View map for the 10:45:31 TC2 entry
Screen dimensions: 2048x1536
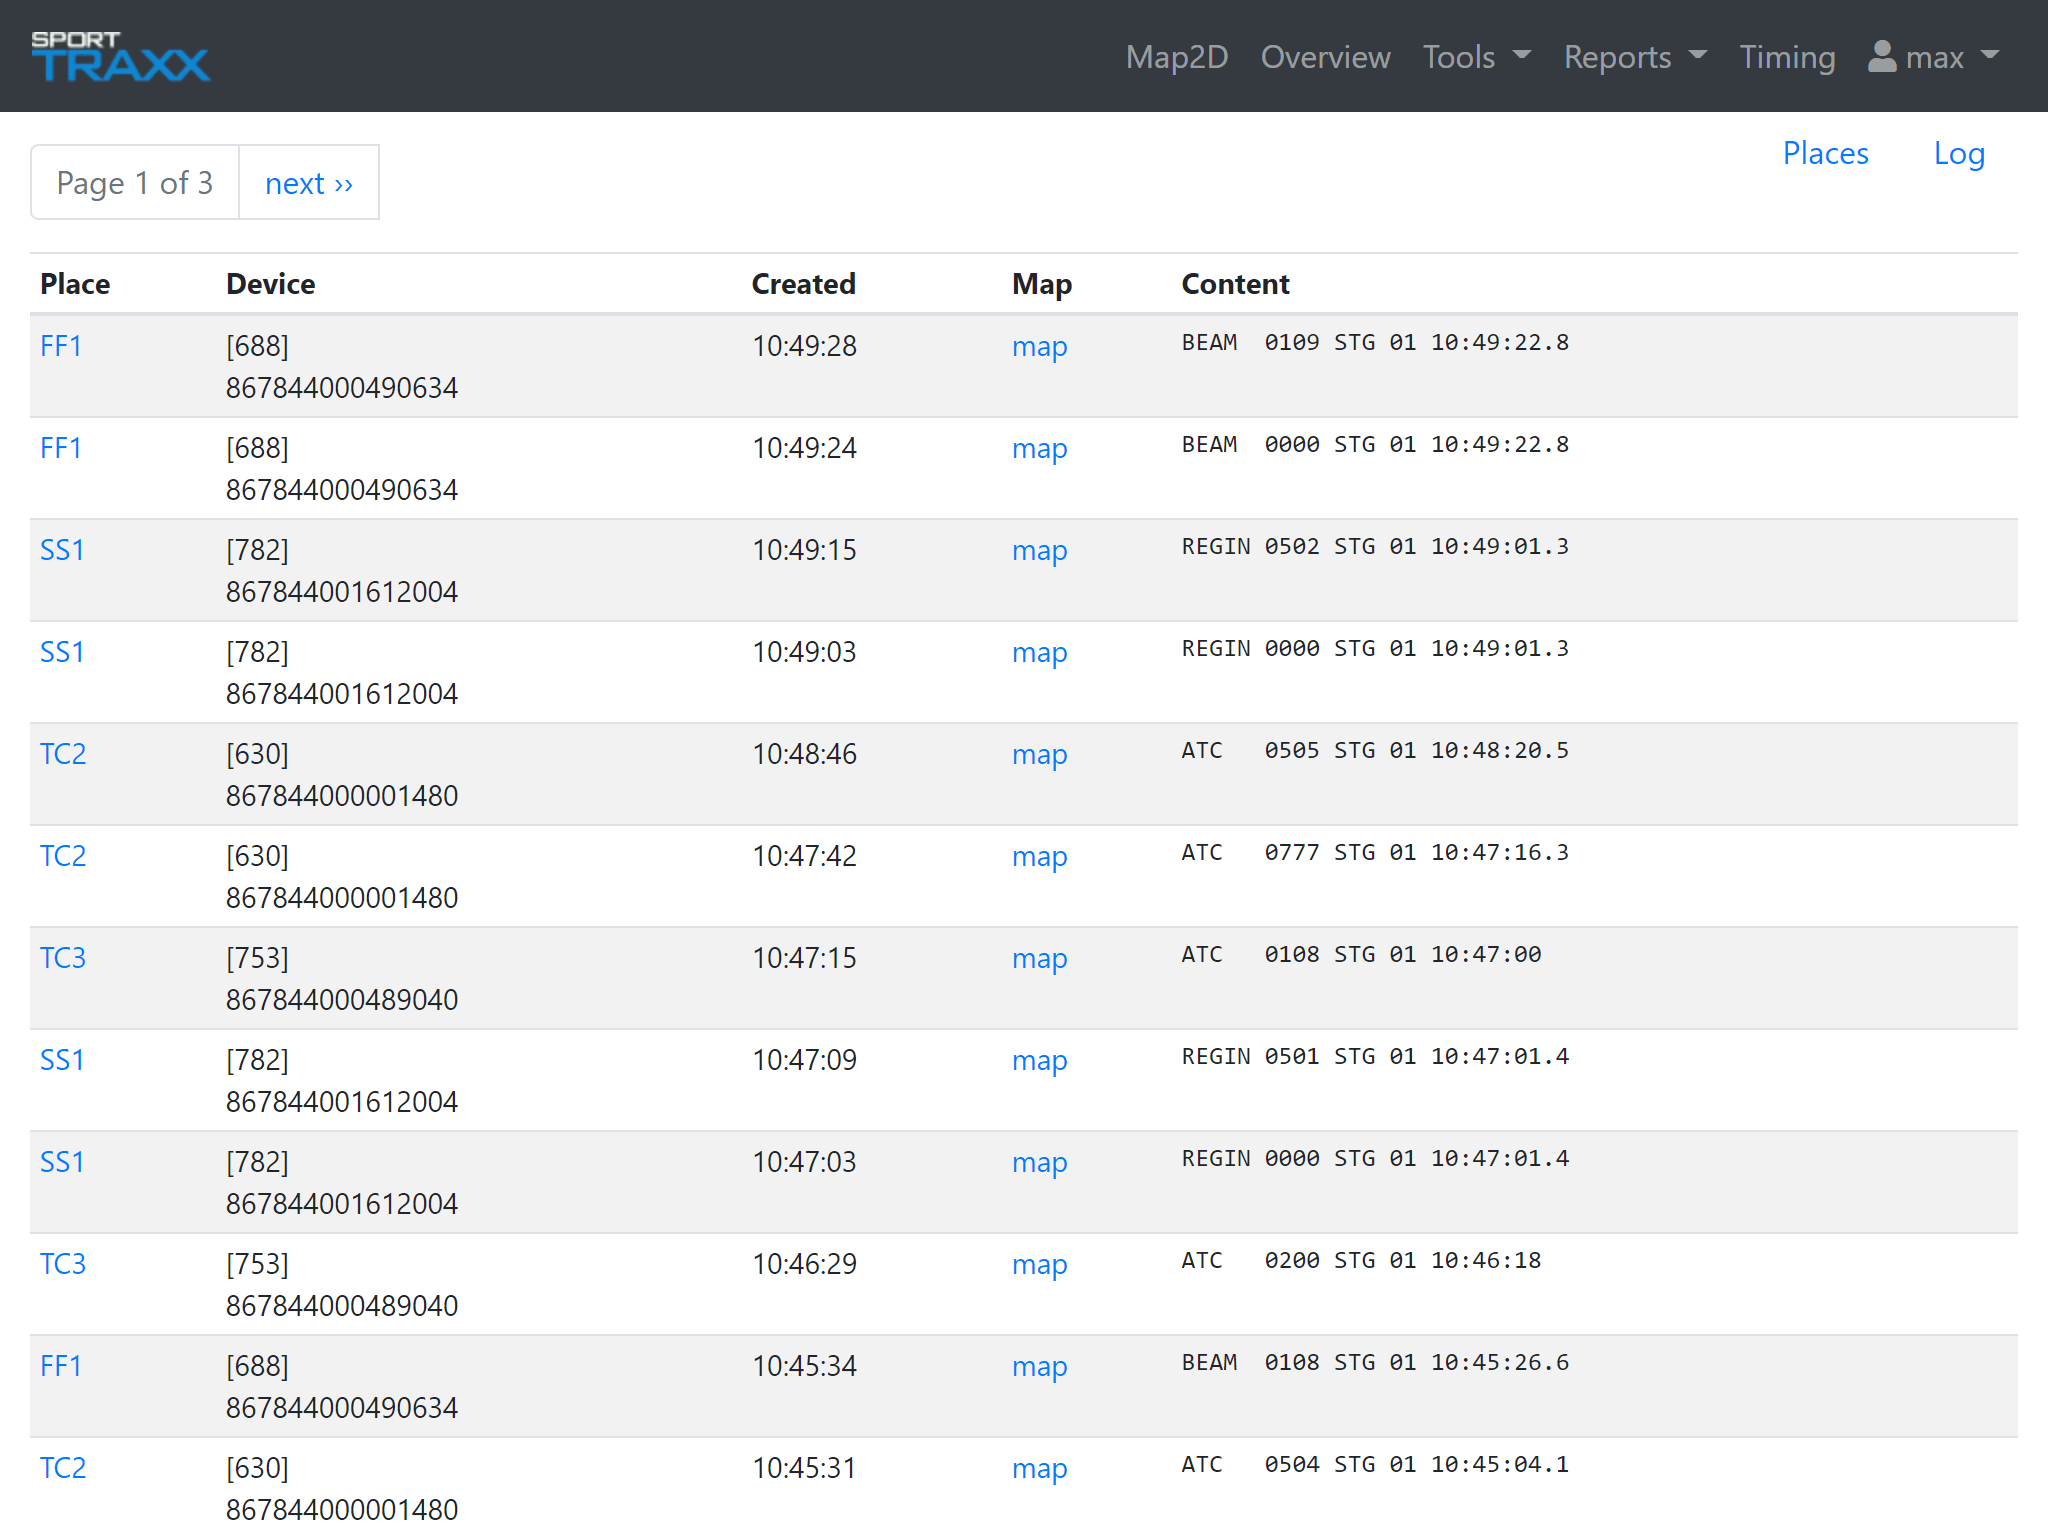(1039, 1468)
